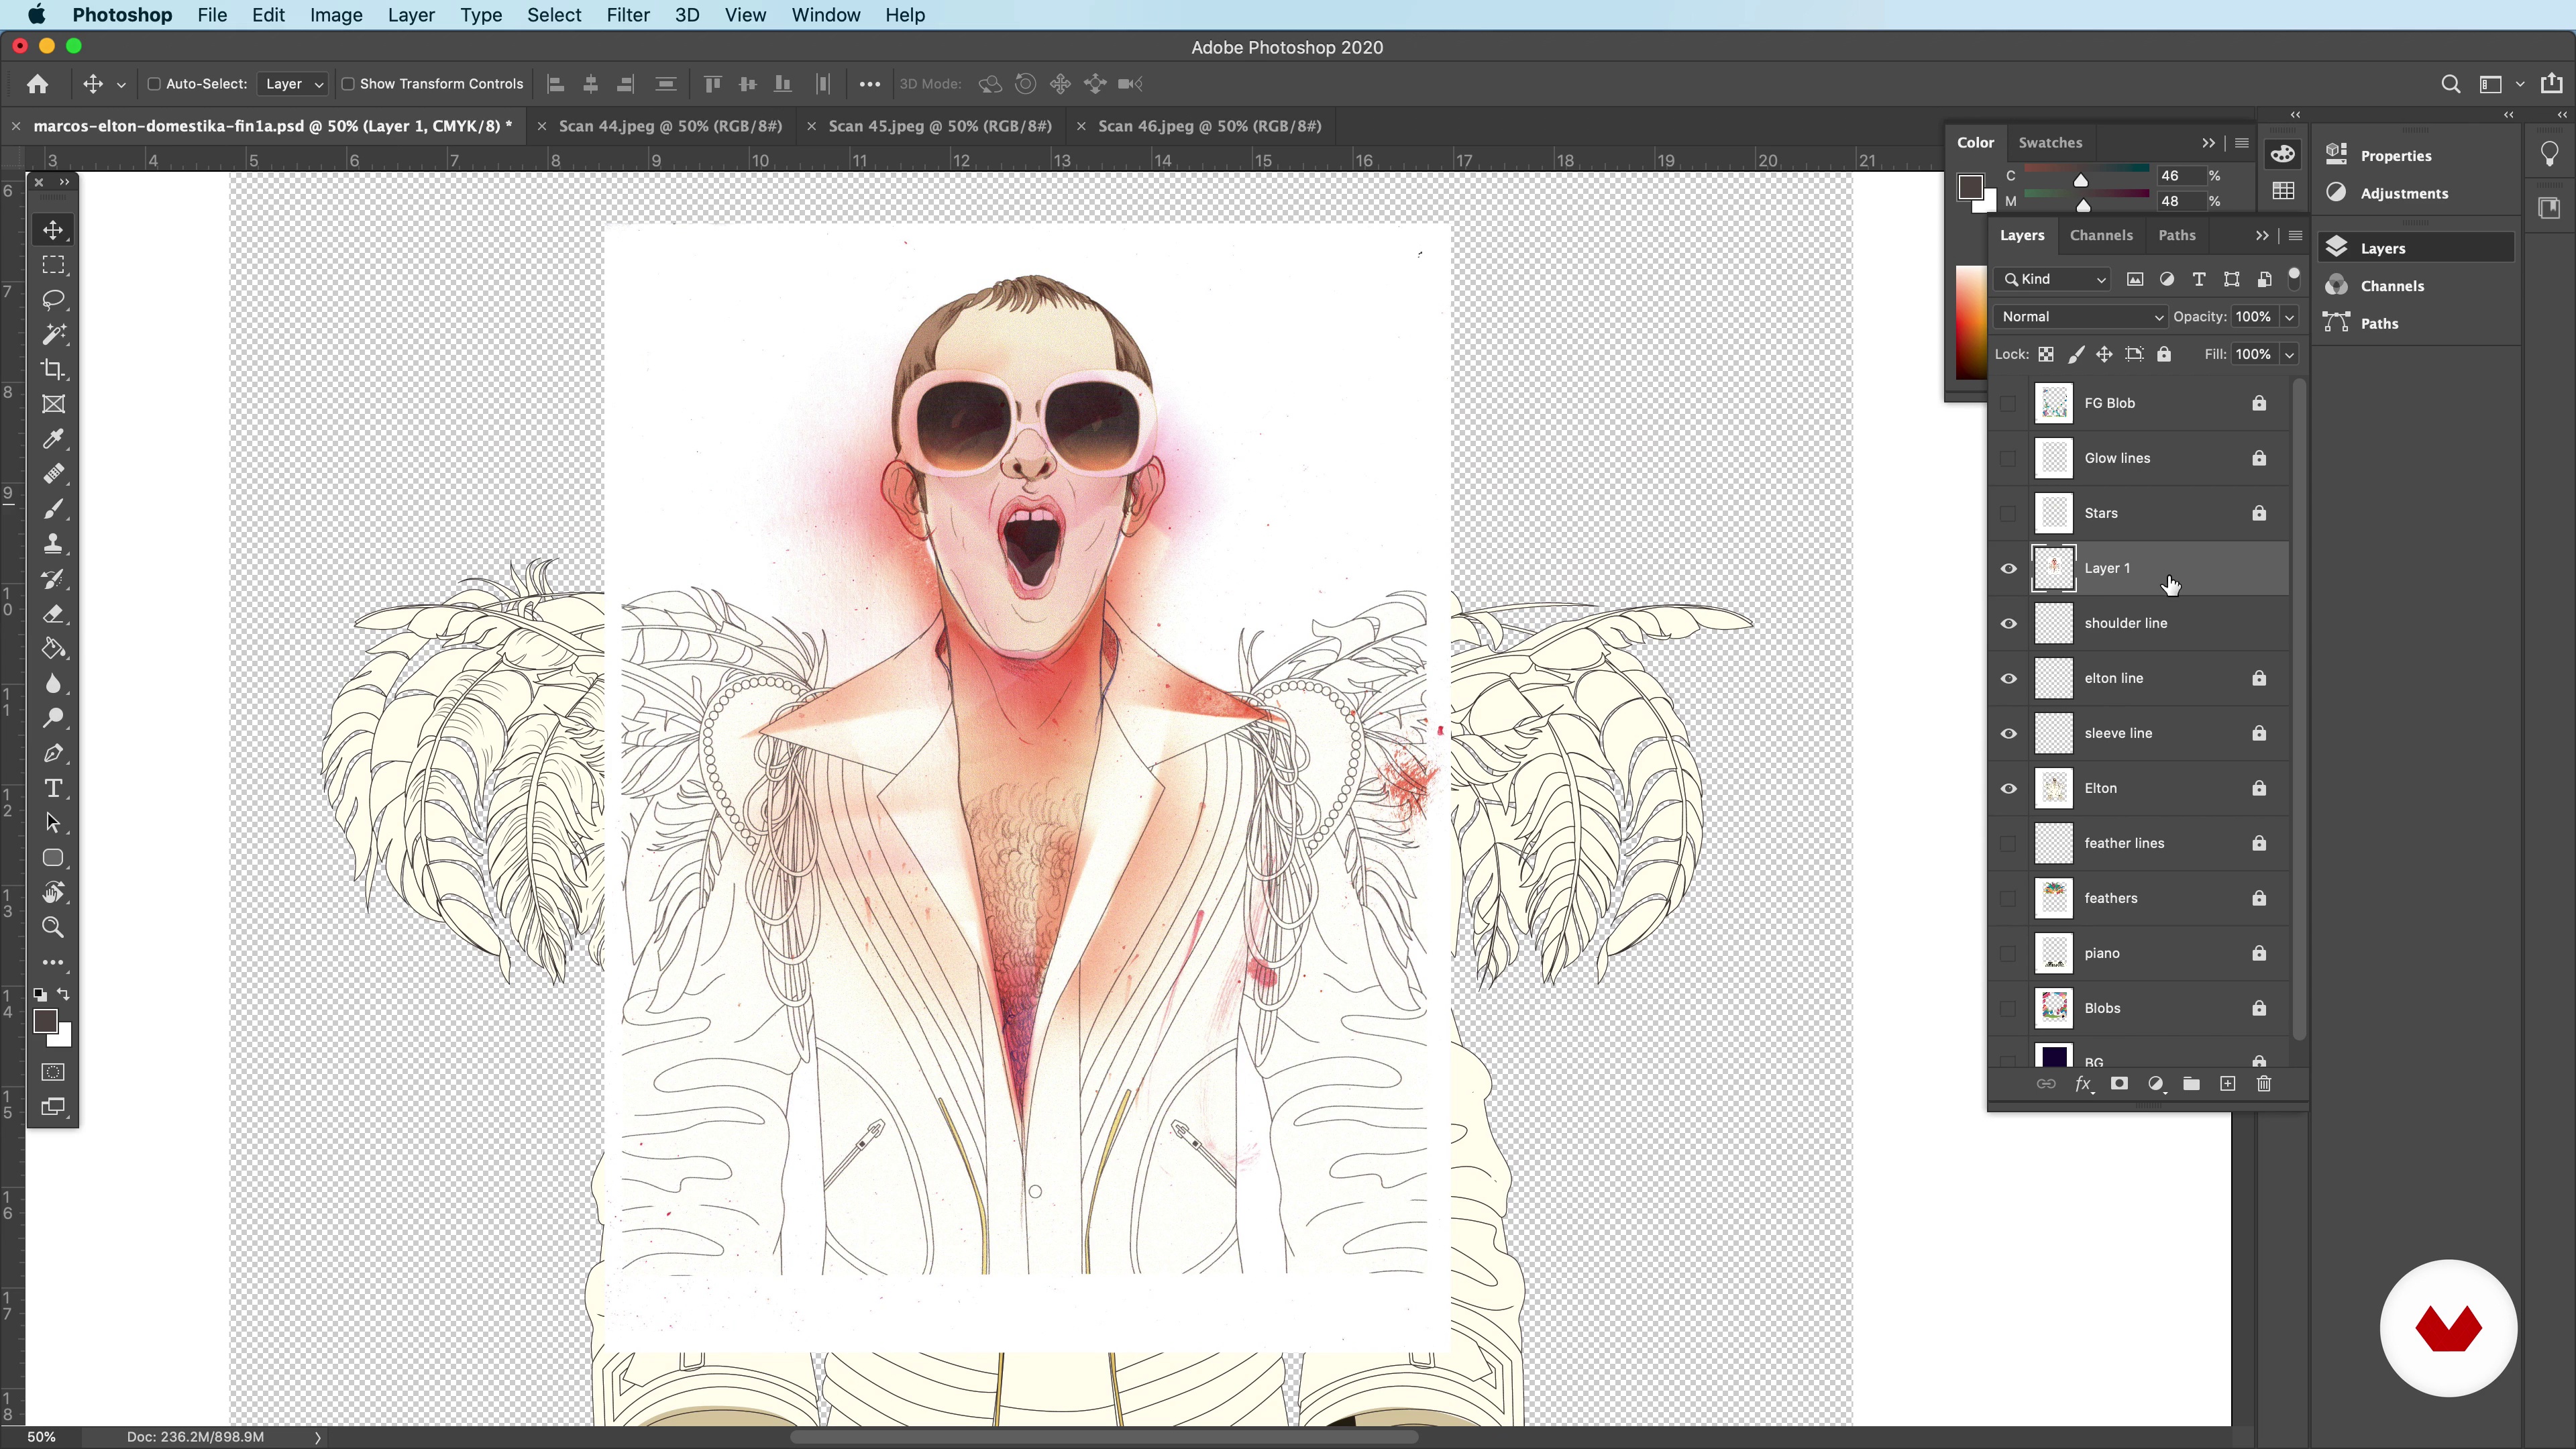Viewport: 2576px width, 1449px height.
Task: Show the FG Blob layer
Action: (x=2008, y=403)
